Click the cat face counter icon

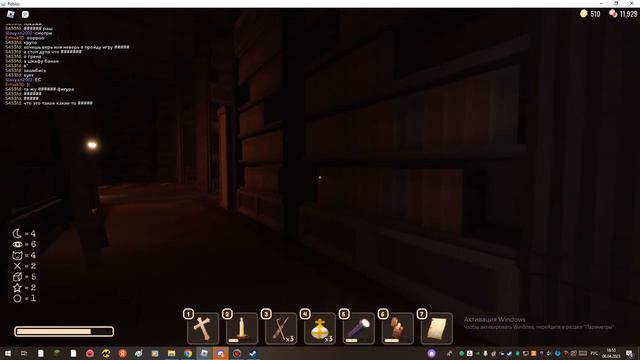pyautogui.click(x=17, y=255)
